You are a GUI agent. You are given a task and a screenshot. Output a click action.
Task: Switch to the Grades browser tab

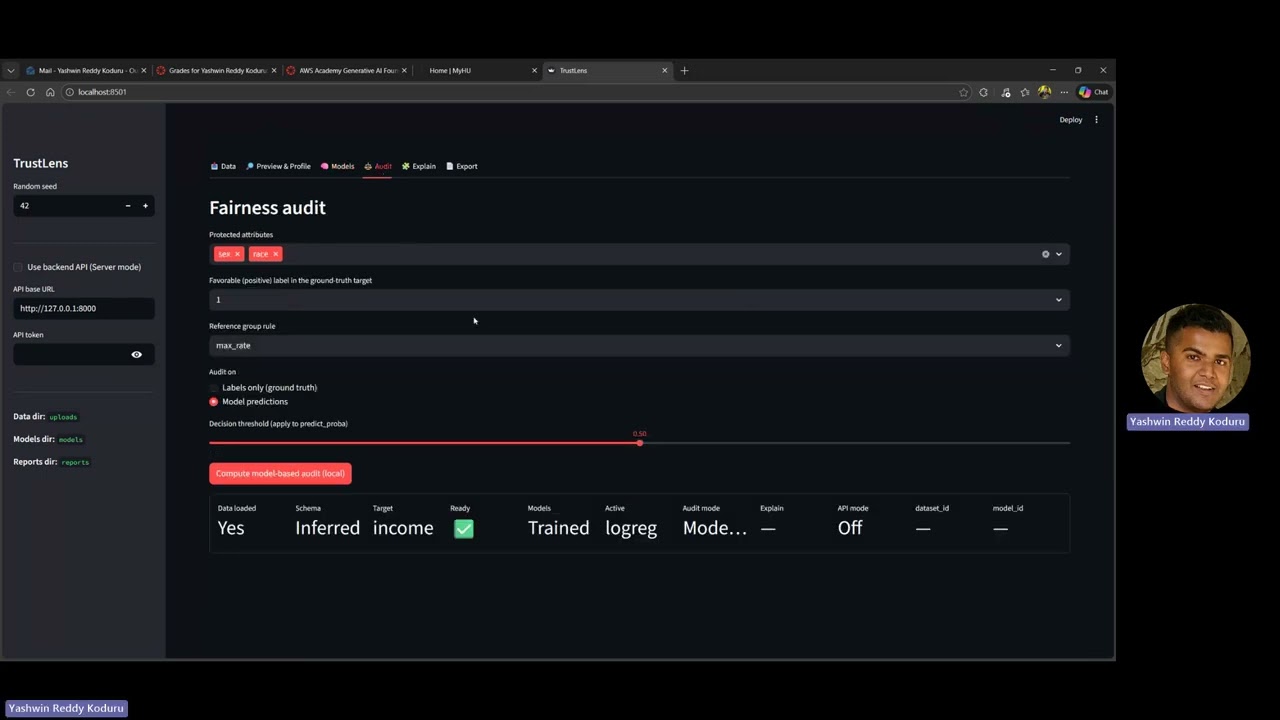[216, 70]
